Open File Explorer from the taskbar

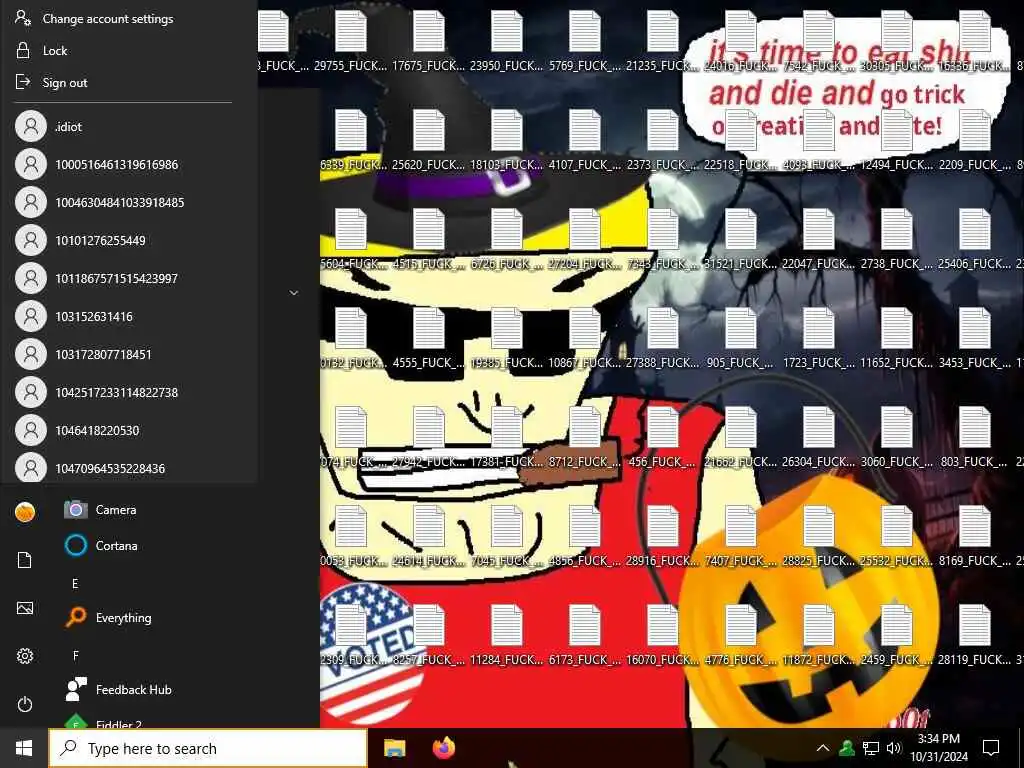pyautogui.click(x=394, y=748)
